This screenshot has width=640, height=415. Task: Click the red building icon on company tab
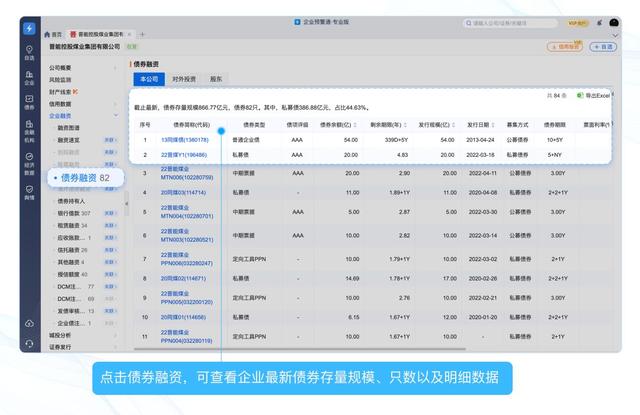tap(73, 34)
